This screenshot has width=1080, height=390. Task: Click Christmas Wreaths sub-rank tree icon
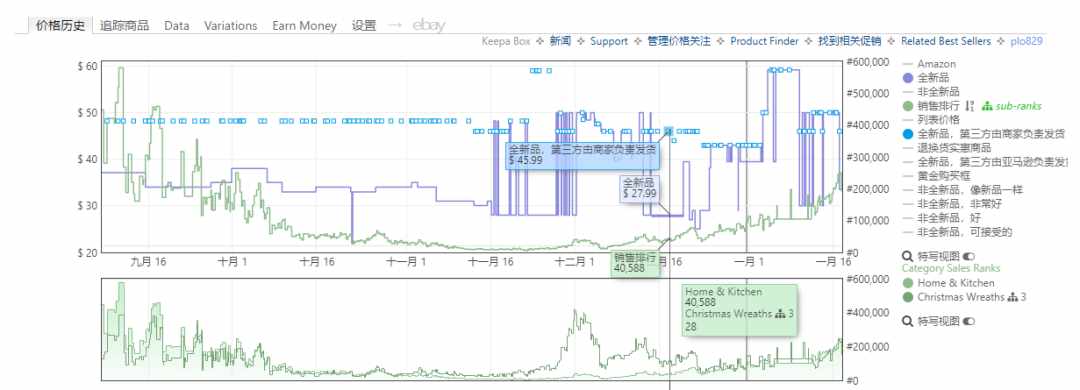[1012, 297]
